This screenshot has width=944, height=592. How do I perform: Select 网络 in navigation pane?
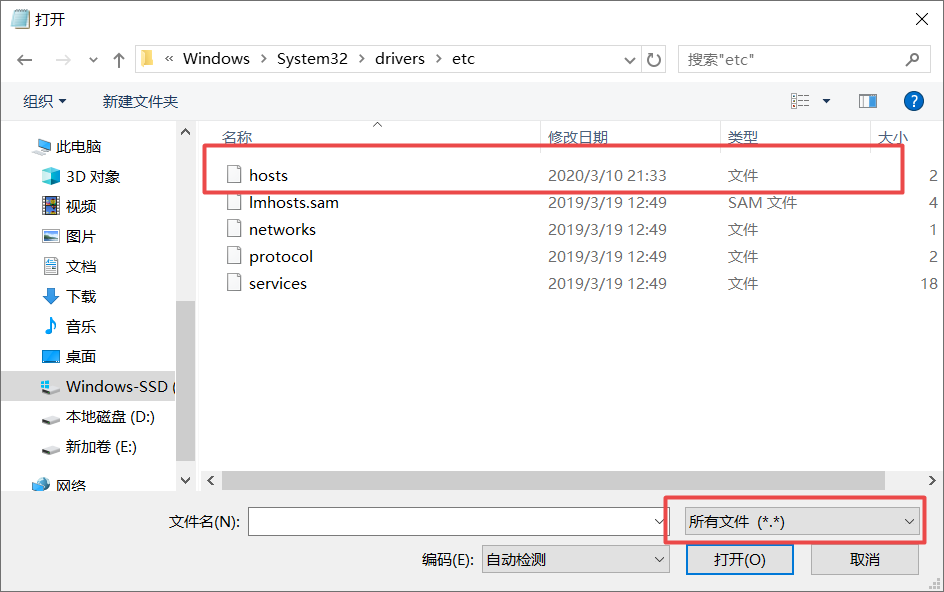pos(71,485)
